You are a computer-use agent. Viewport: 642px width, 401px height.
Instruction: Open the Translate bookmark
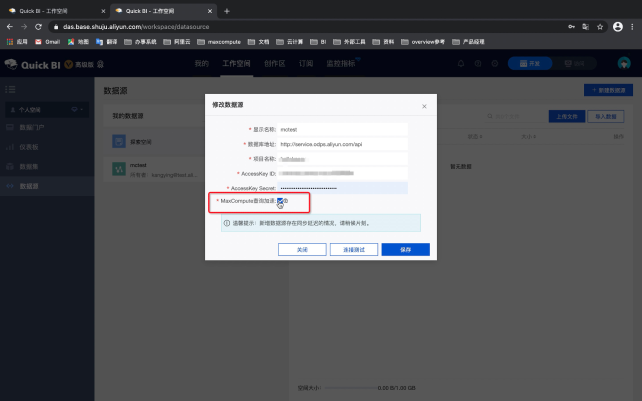106,42
